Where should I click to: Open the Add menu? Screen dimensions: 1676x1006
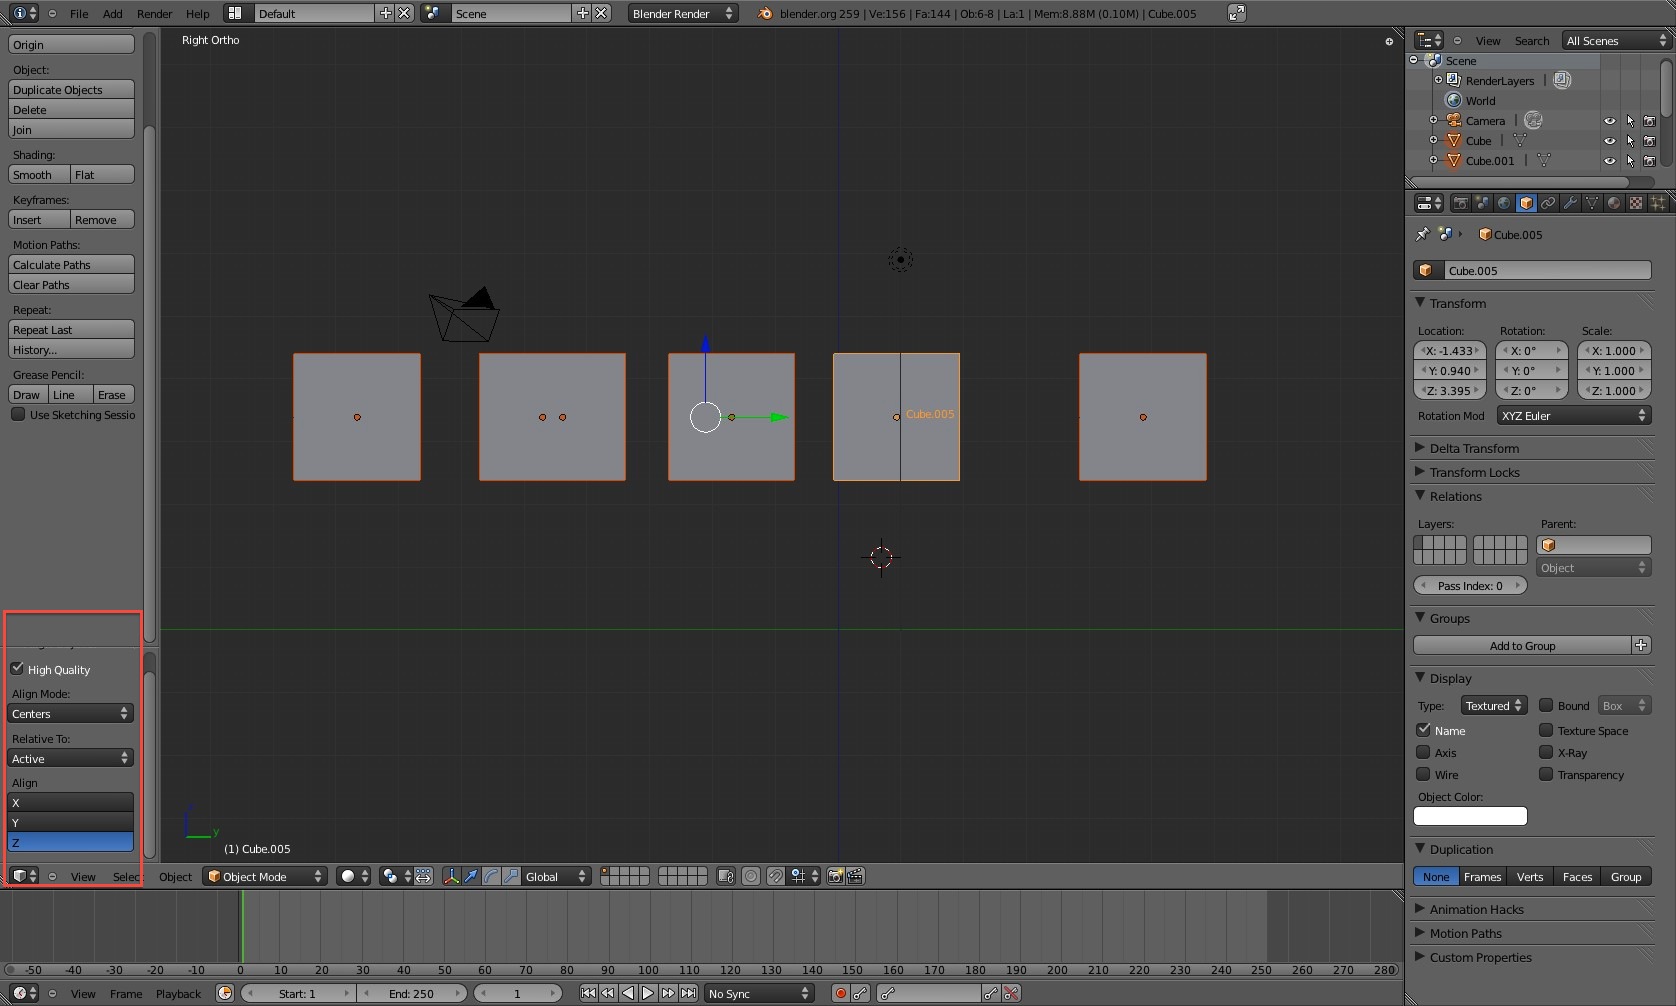point(113,13)
